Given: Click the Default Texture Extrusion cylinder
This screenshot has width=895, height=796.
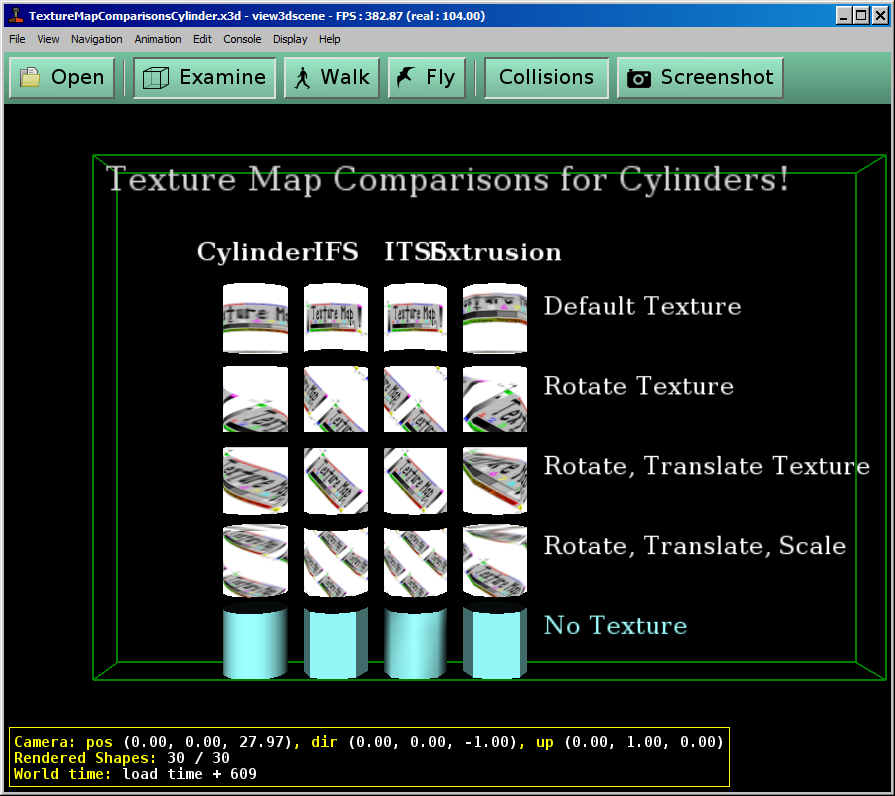Looking at the screenshot, I should (495, 318).
